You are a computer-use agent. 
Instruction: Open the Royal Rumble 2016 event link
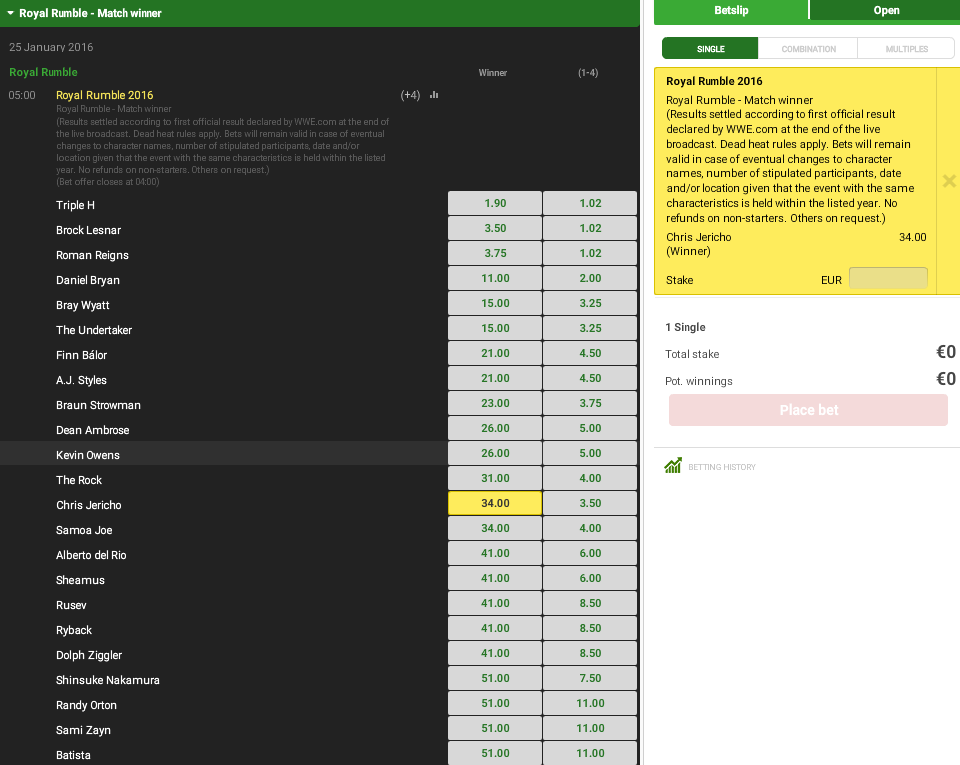pyautogui.click(x=105, y=95)
